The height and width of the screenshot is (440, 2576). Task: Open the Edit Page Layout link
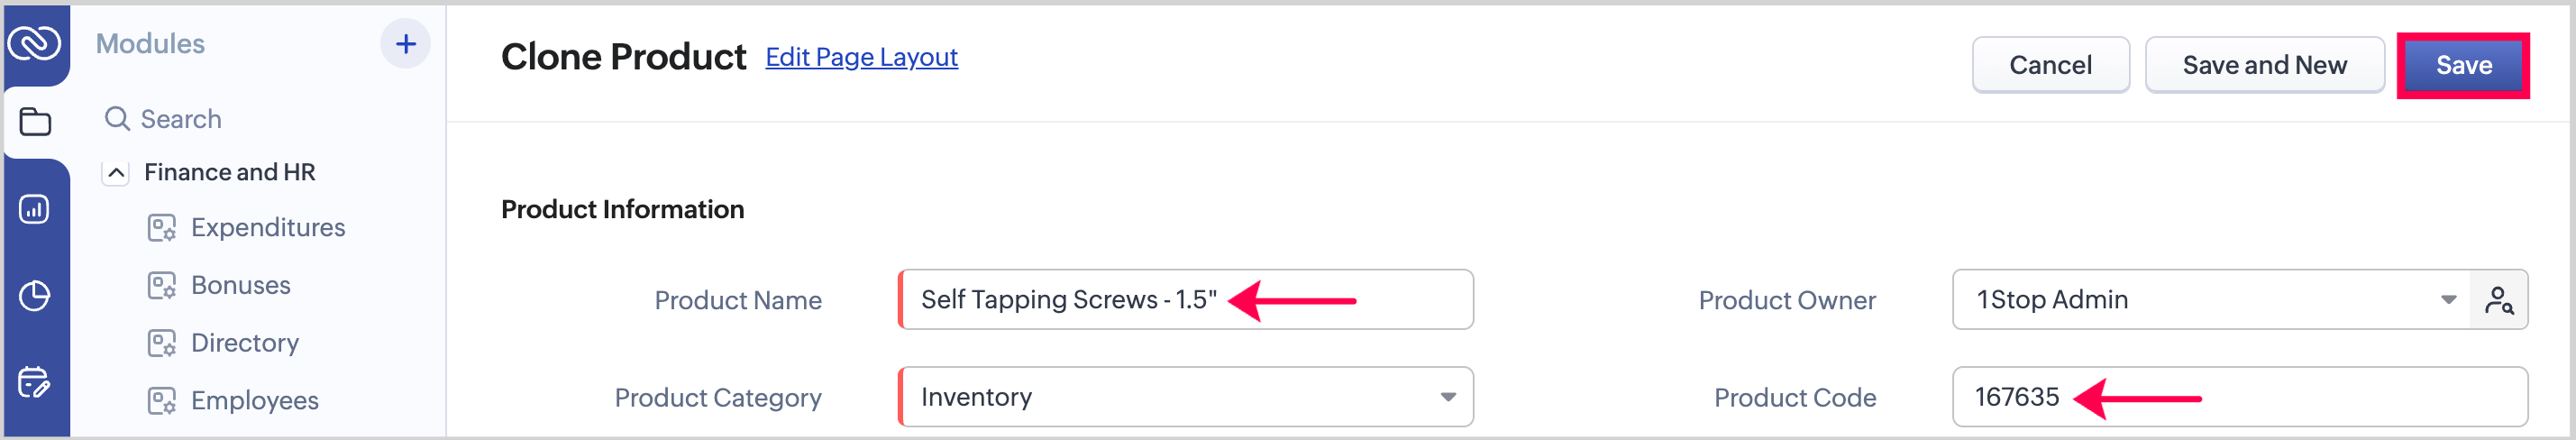pyautogui.click(x=861, y=58)
